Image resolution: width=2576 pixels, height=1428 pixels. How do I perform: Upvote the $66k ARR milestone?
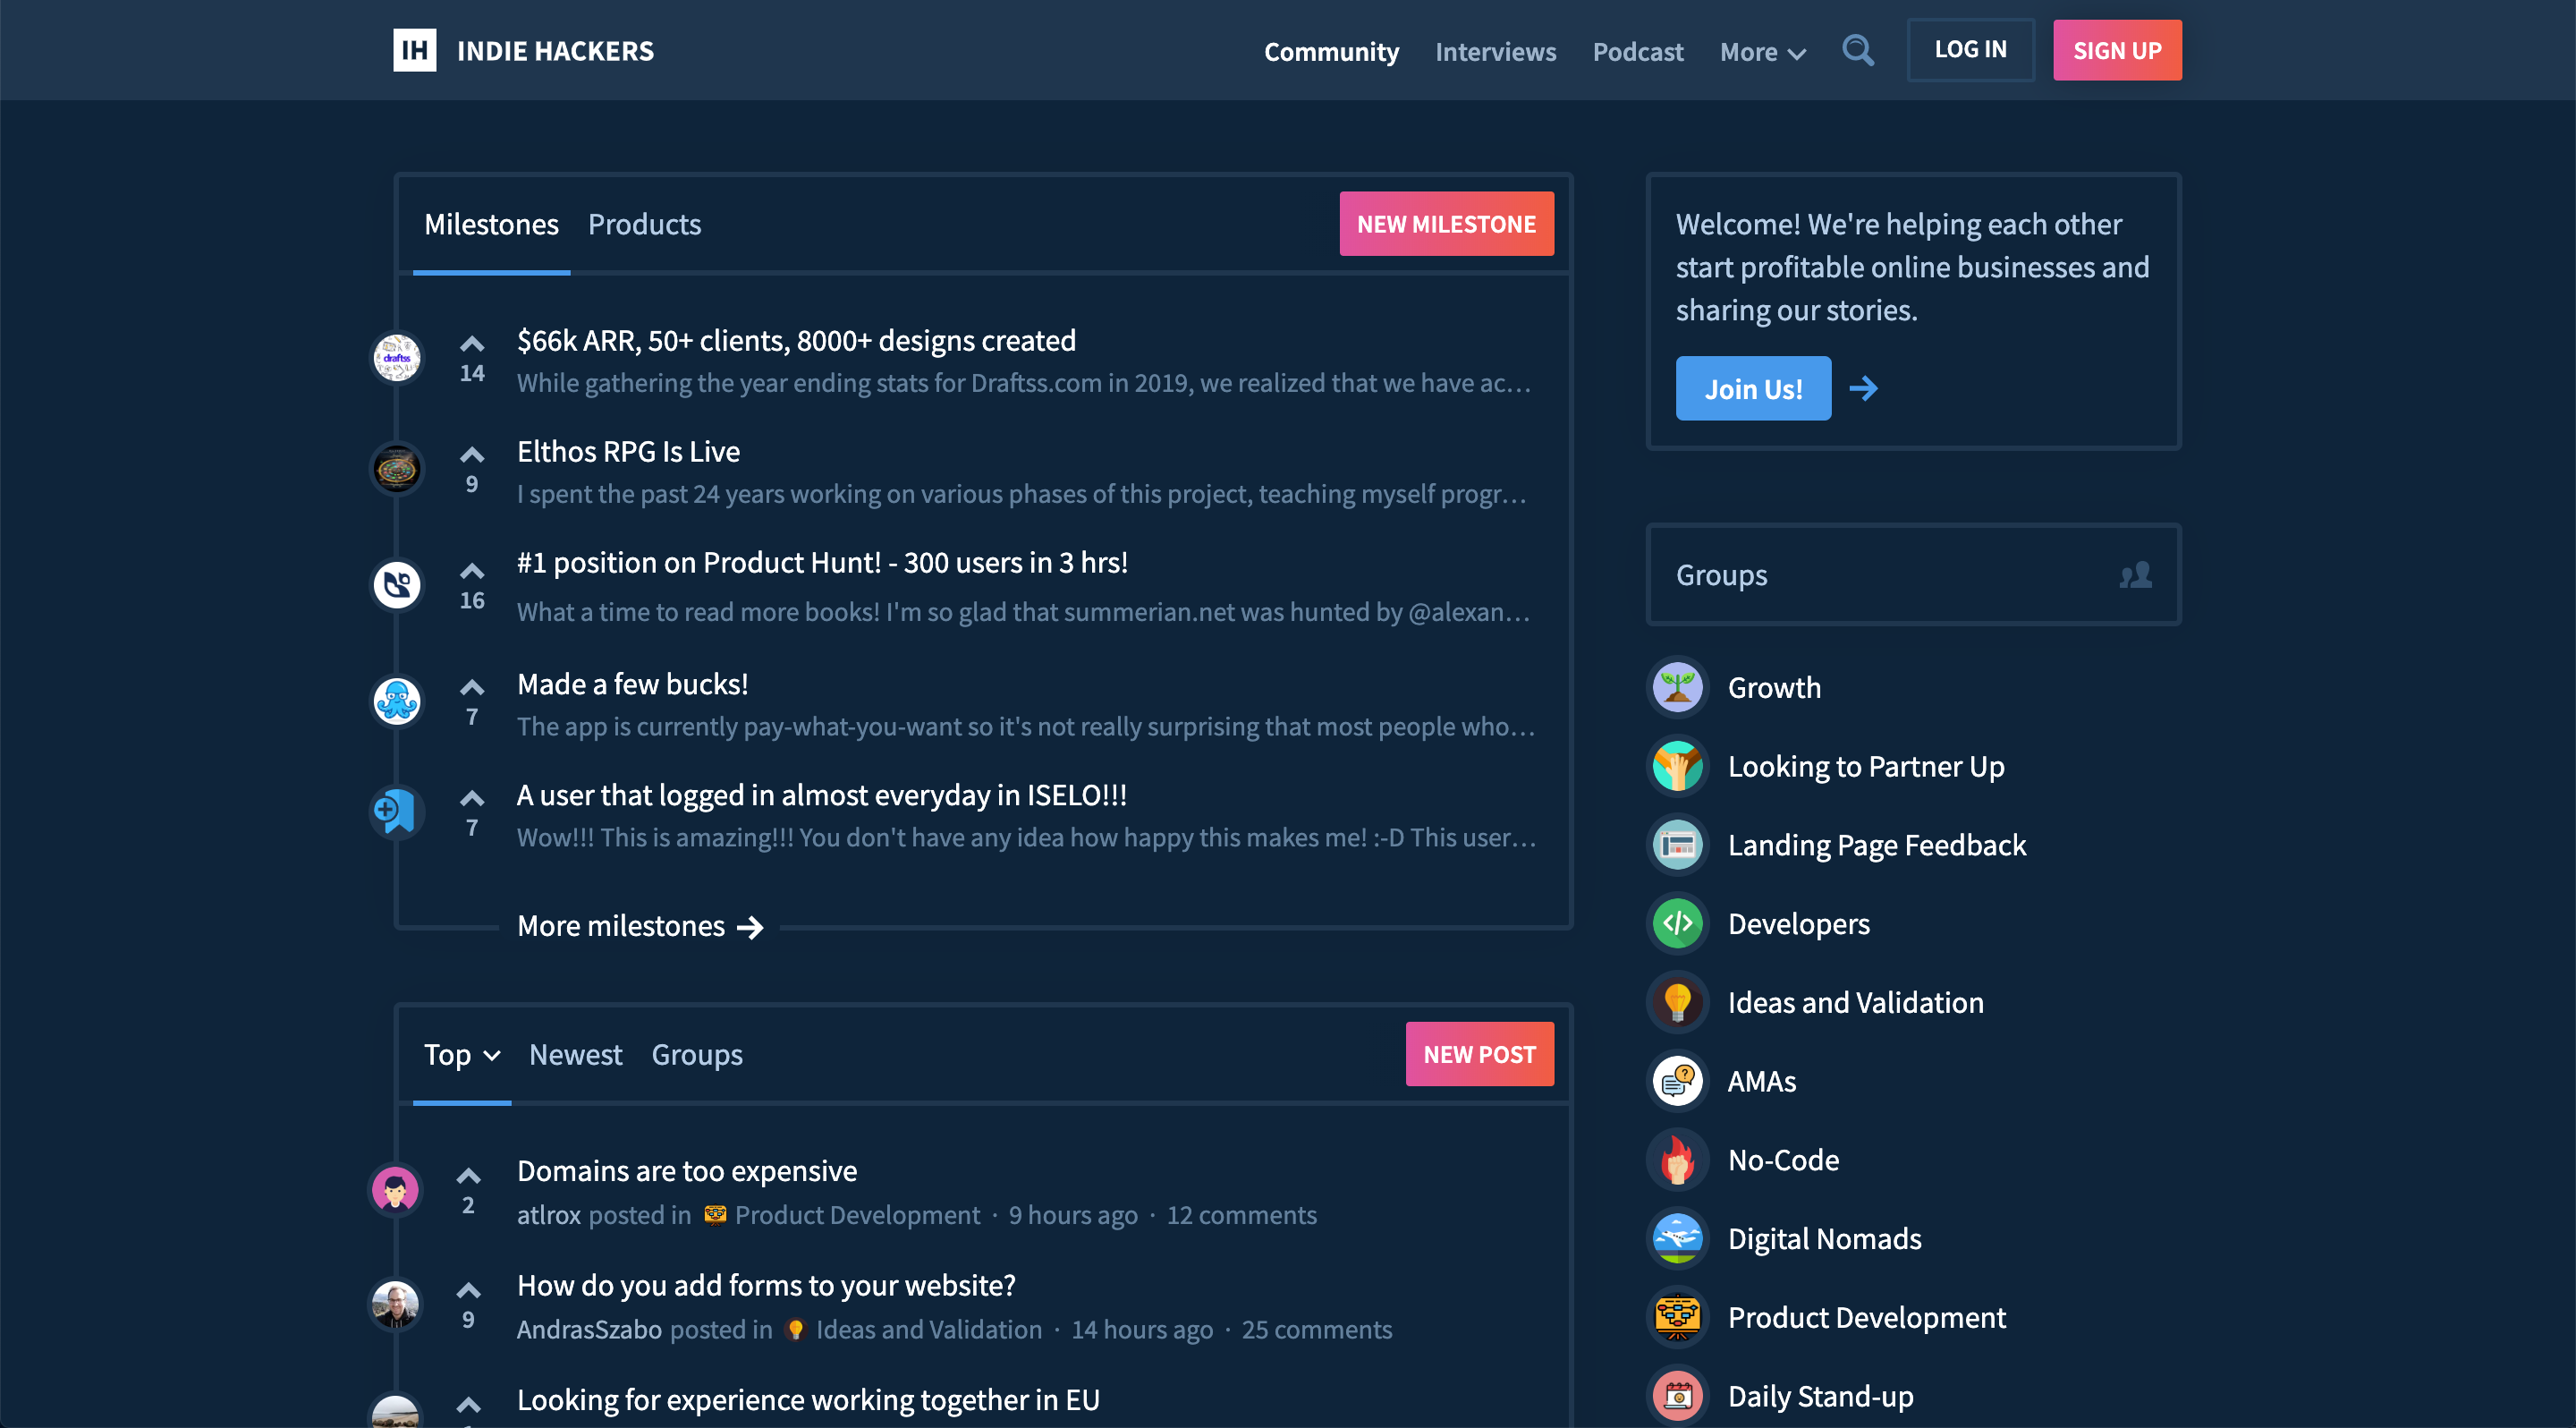coord(472,344)
